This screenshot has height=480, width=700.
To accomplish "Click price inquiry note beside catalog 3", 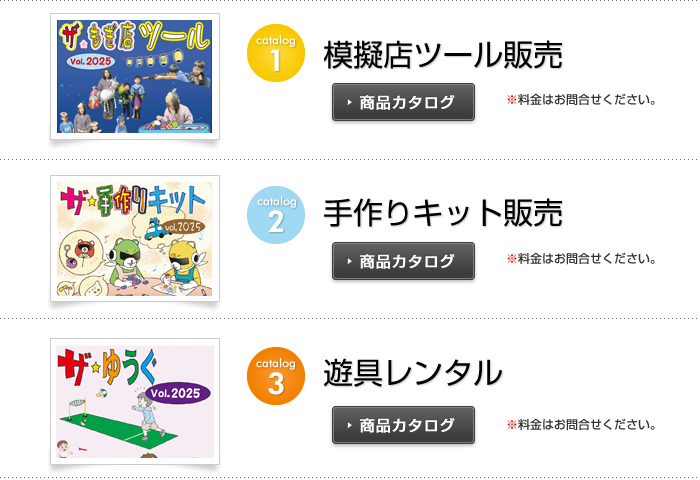I will pos(581,425).
